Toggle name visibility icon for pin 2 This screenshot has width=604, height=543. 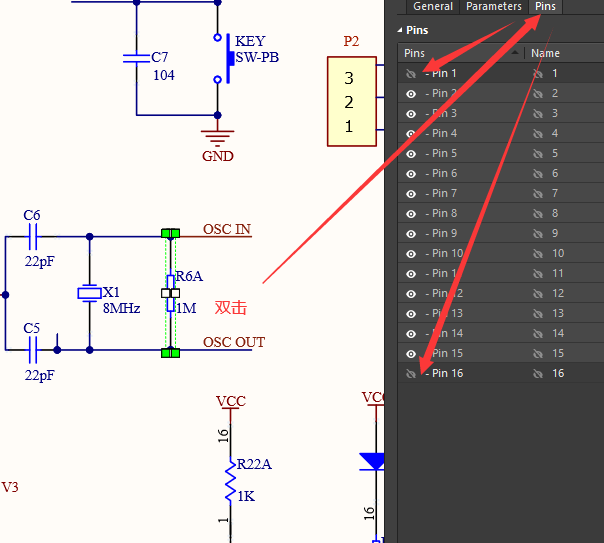(538, 94)
